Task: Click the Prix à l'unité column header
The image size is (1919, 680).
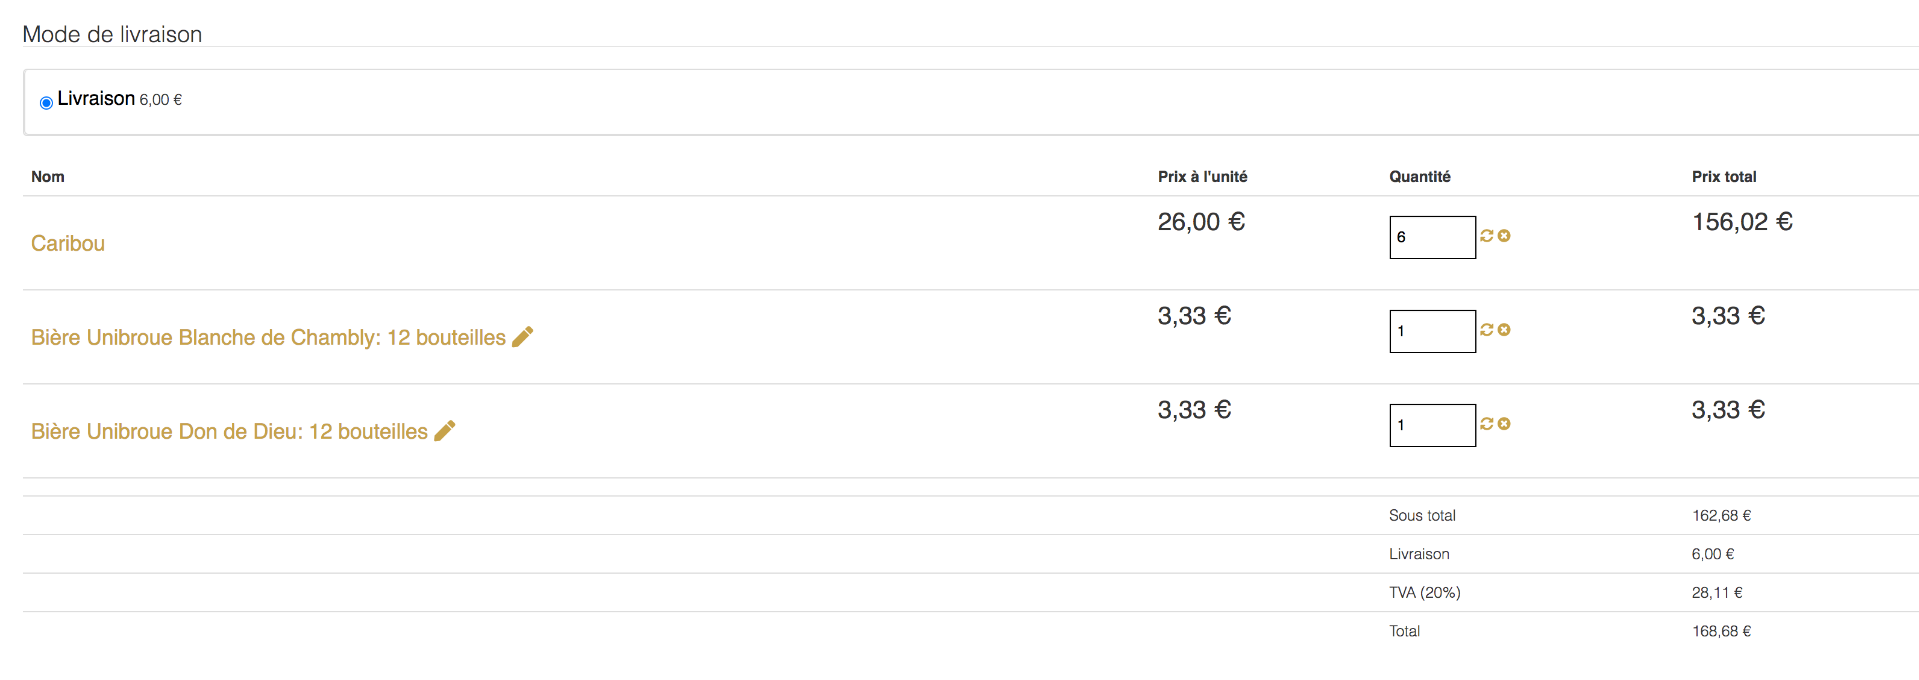Action: (1202, 176)
